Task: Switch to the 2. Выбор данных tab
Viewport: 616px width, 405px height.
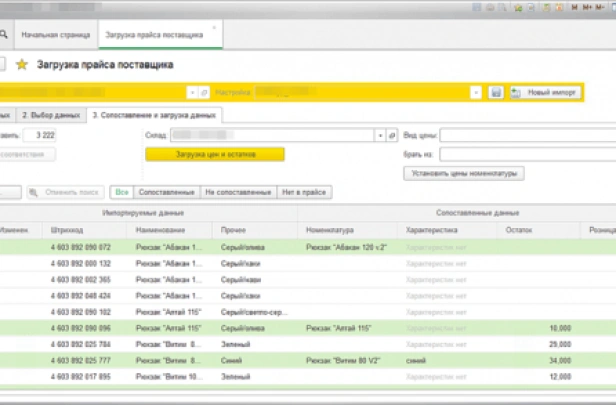Action: pyautogui.click(x=52, y=115)
